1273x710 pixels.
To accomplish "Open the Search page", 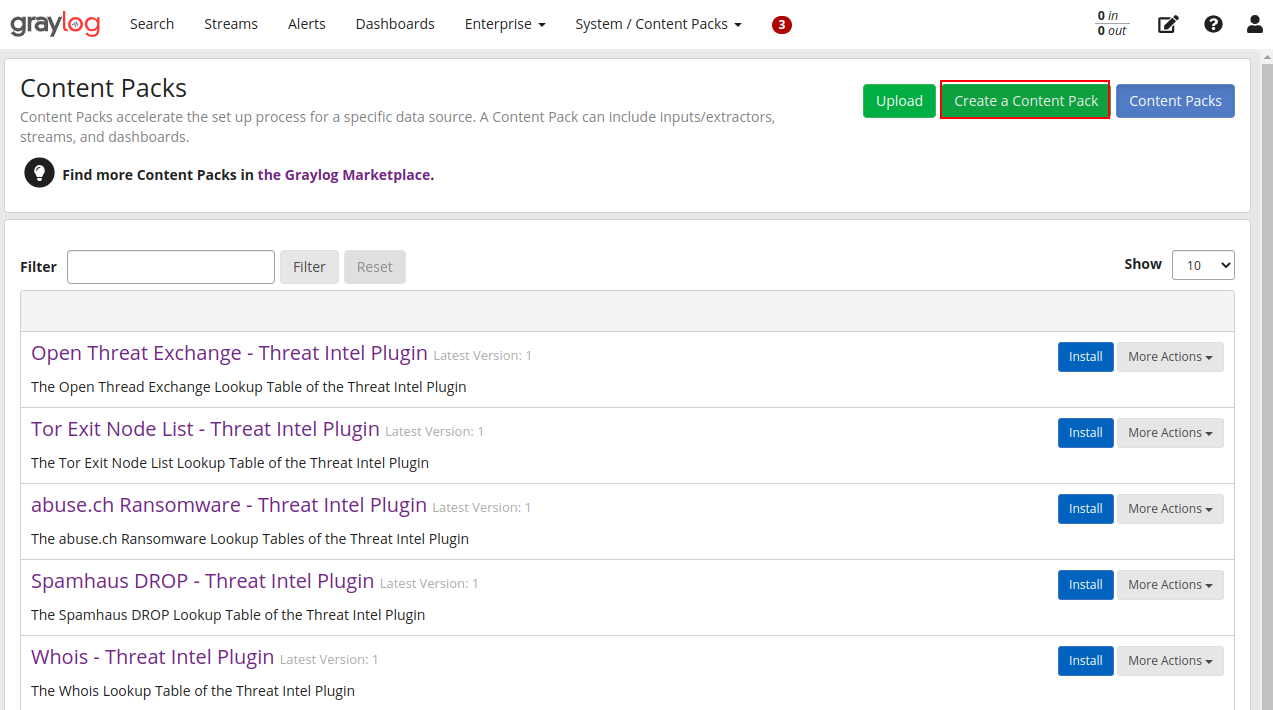I will pos(152,24).
